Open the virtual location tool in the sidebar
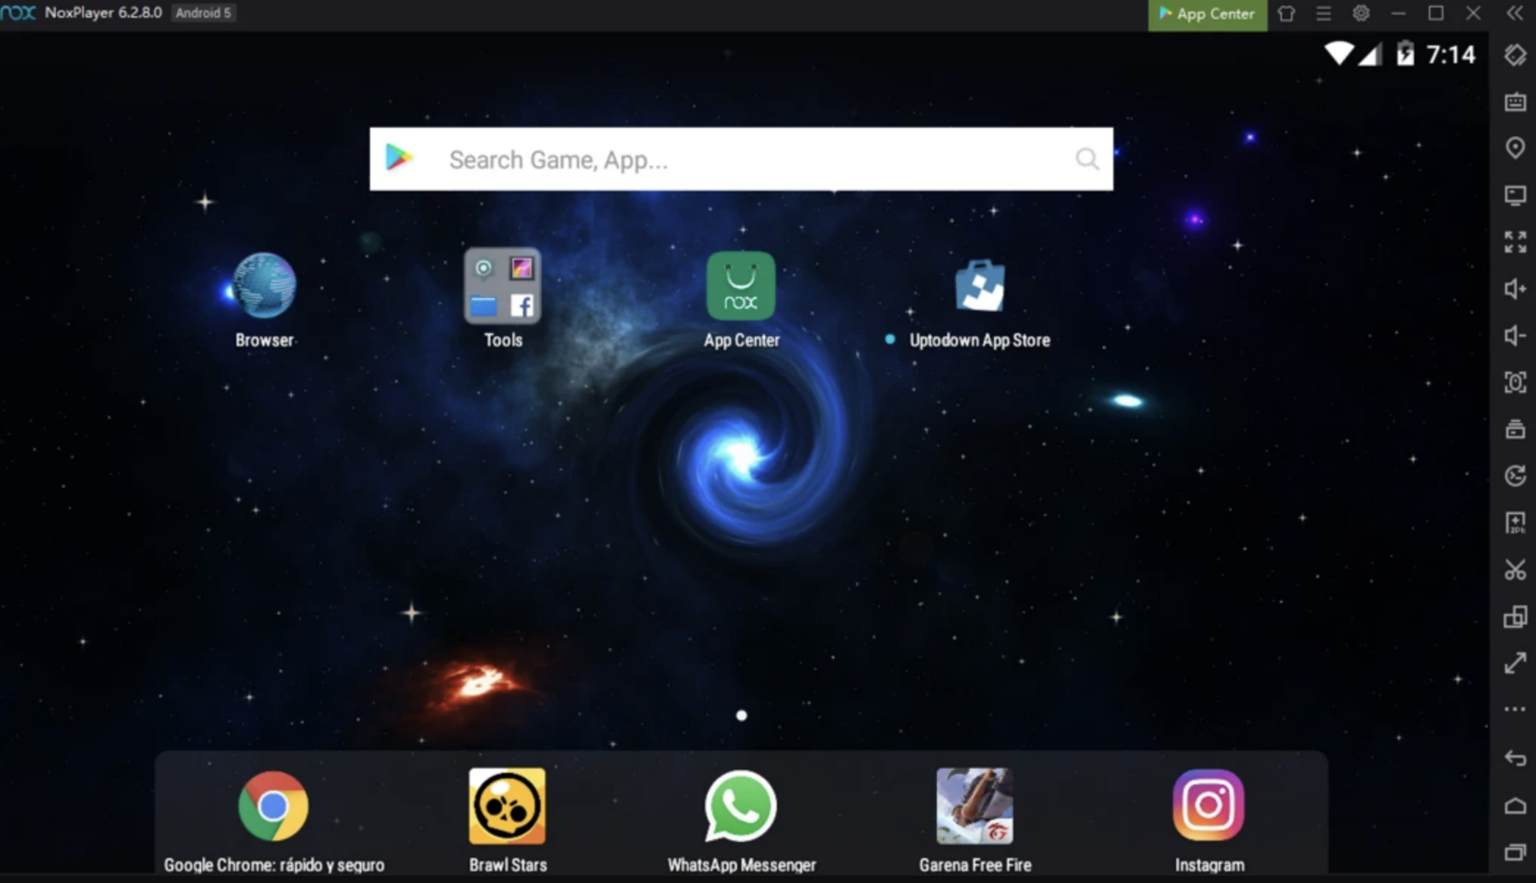1536x883 pixels. coord(1514,147)
